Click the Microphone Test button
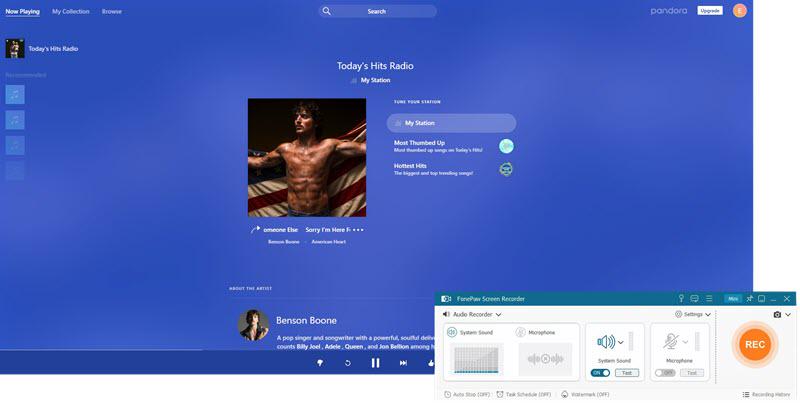 point(692,373)
